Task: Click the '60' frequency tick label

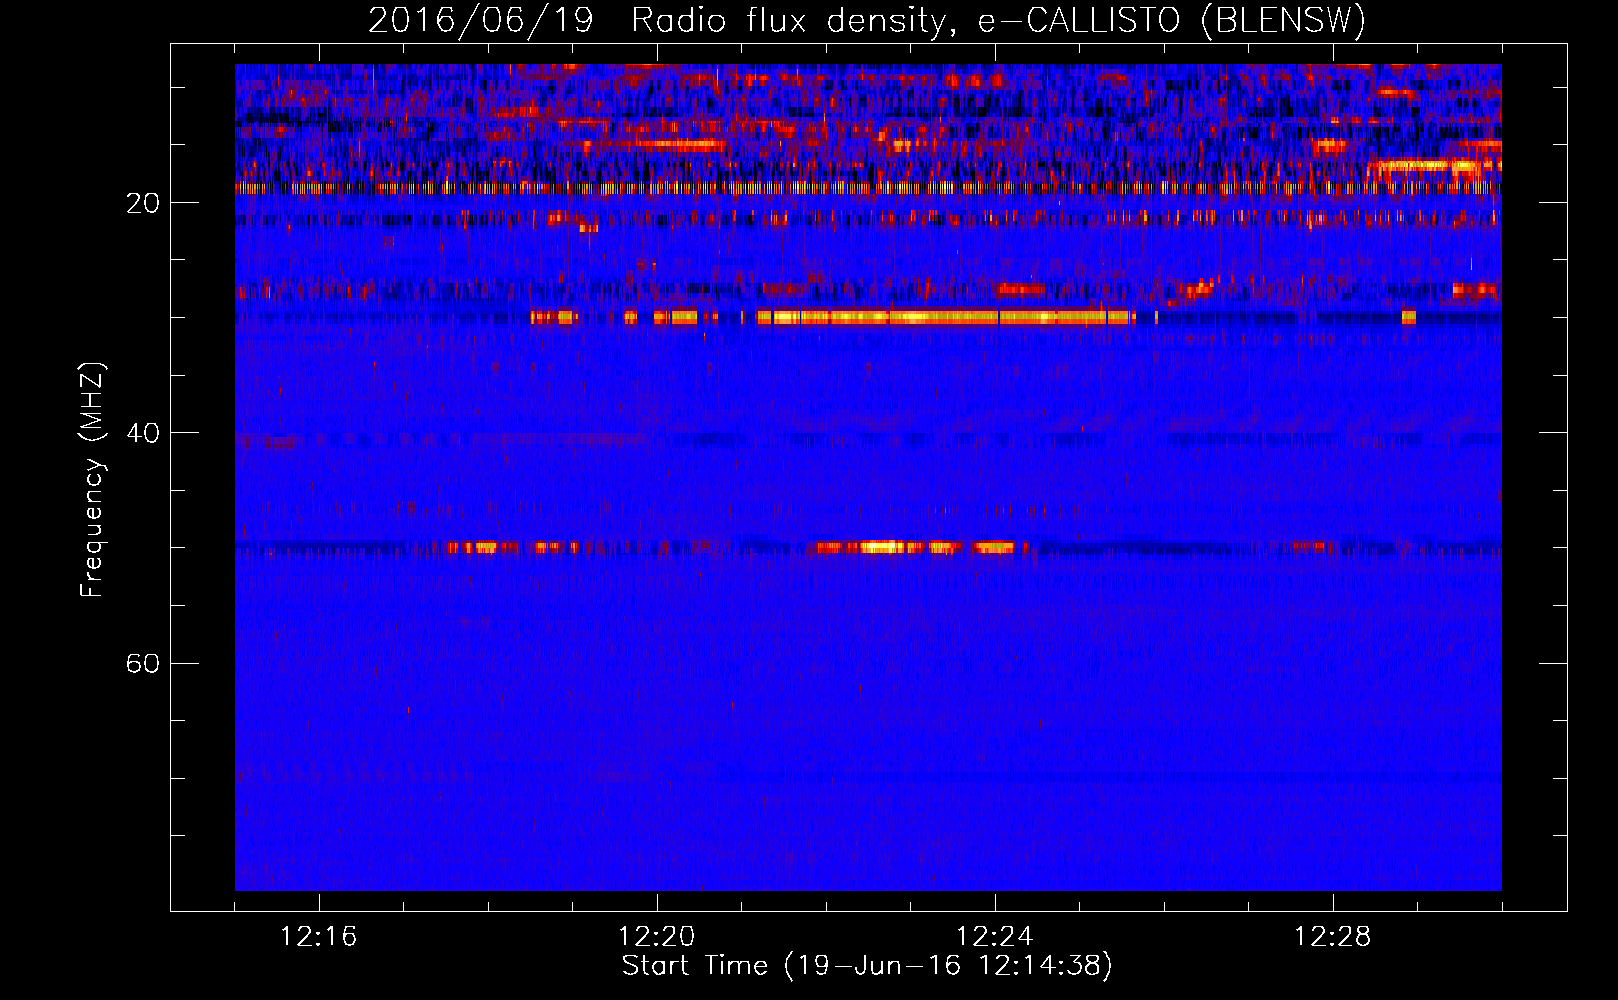Action: click(x=143, y=663)
